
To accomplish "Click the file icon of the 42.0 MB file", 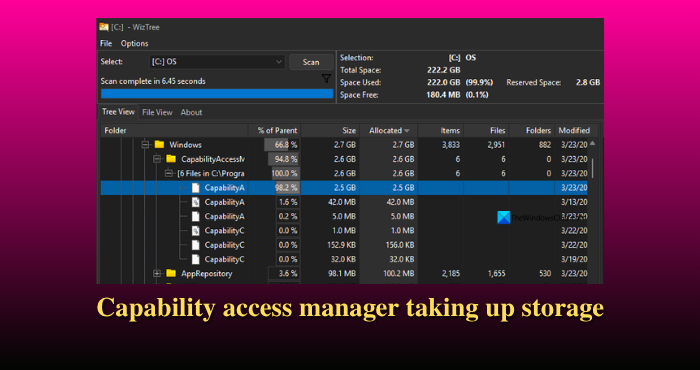I will point(196,202).
